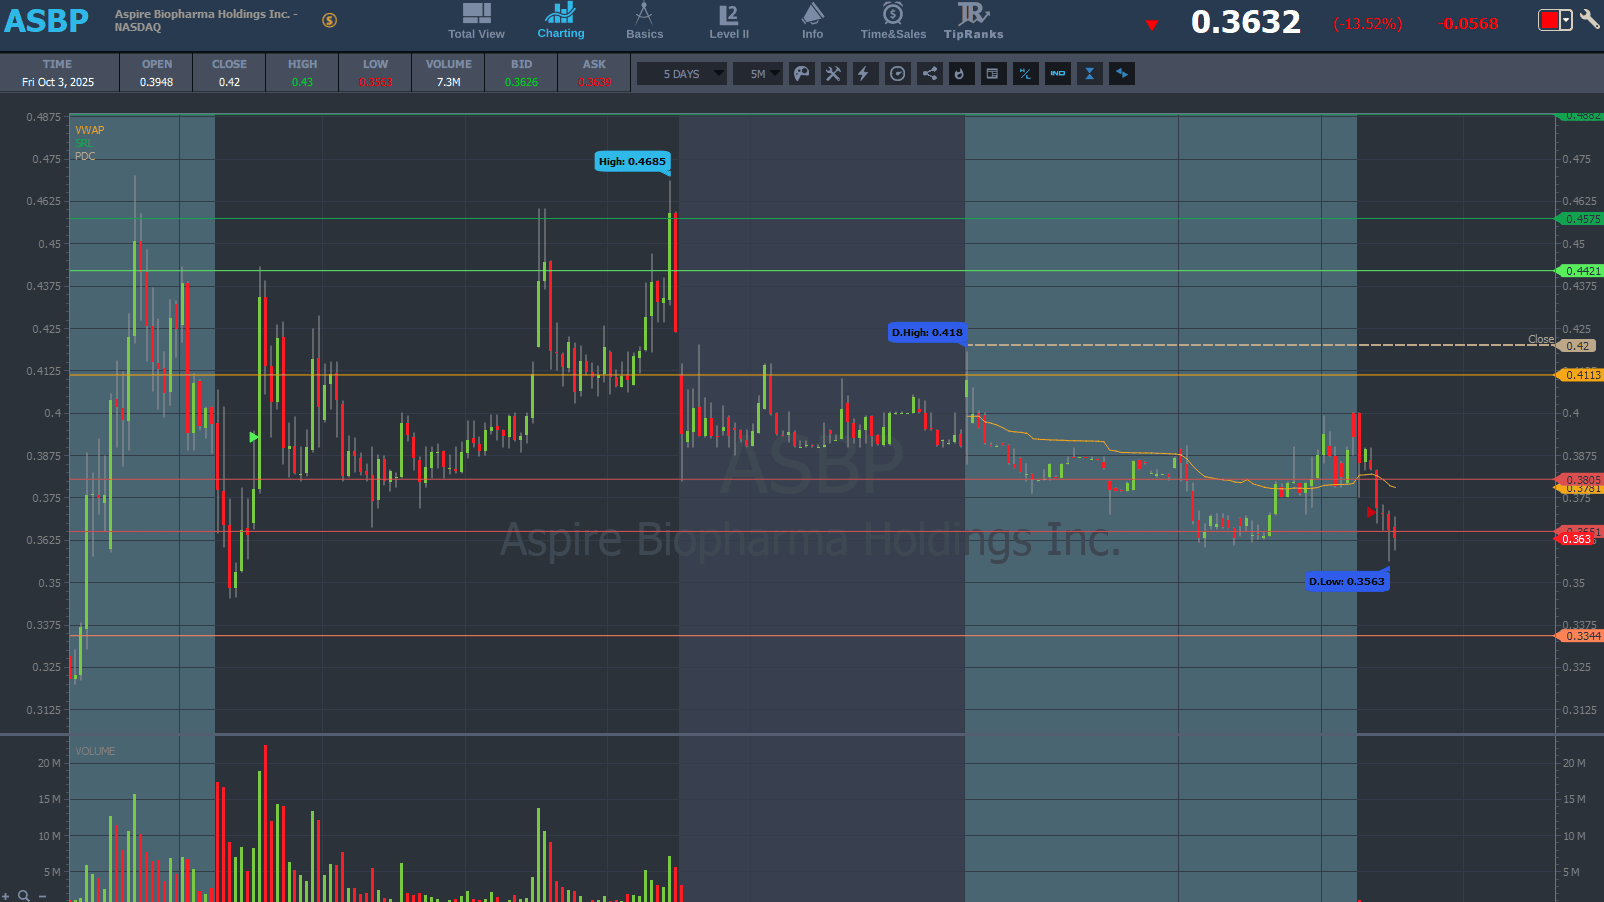
Task: Click the red play marker on chart
Action: (1371, 512)
